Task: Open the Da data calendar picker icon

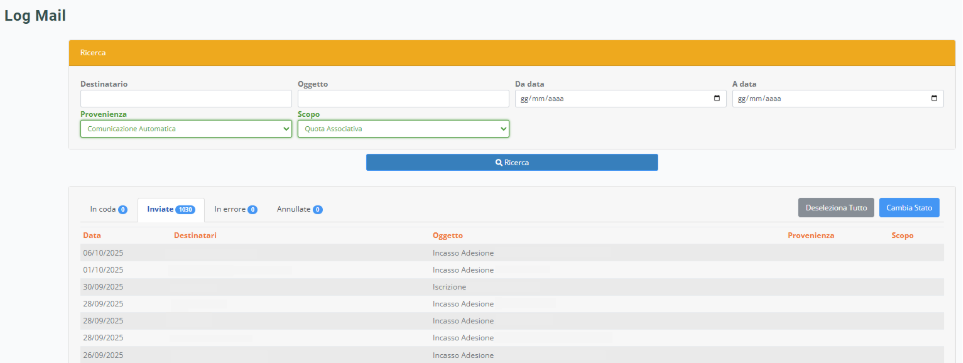Action: (x=717, y=99)
